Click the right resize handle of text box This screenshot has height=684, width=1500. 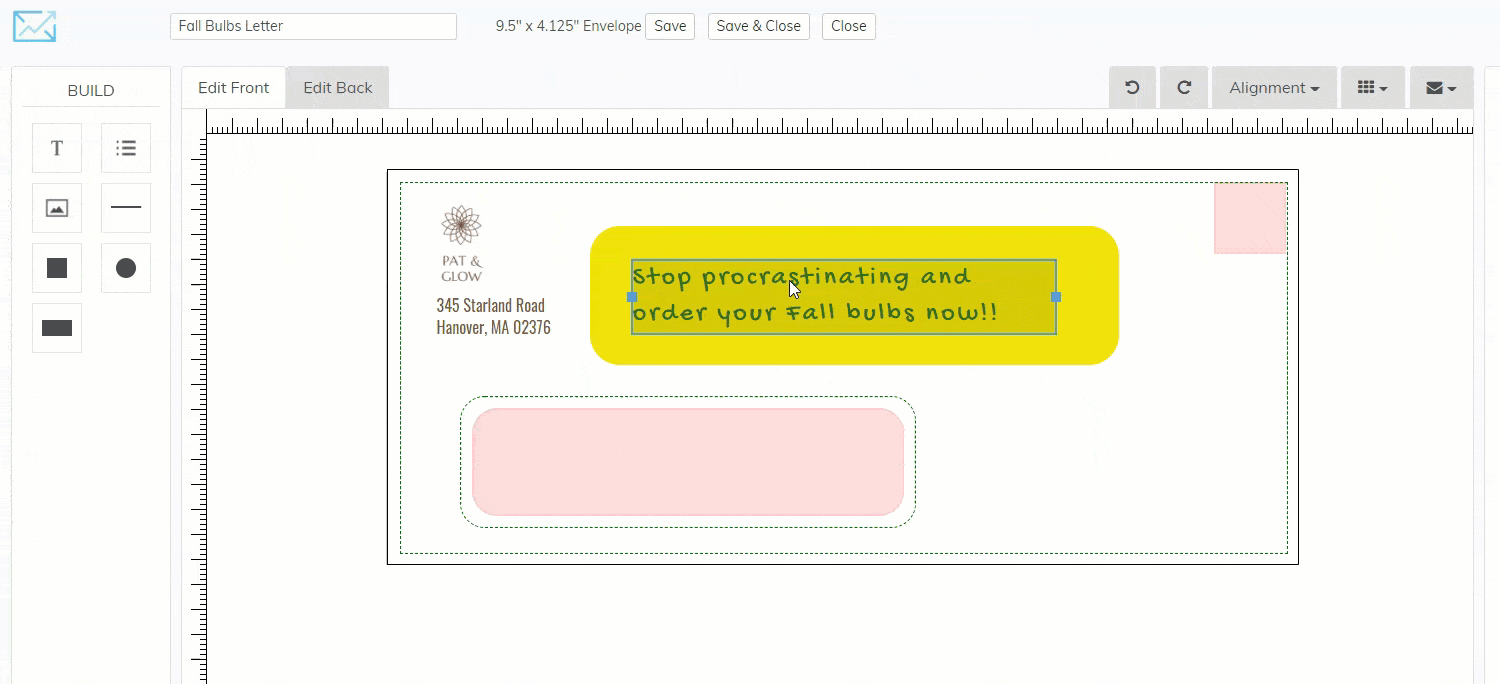click(1056, 297)
